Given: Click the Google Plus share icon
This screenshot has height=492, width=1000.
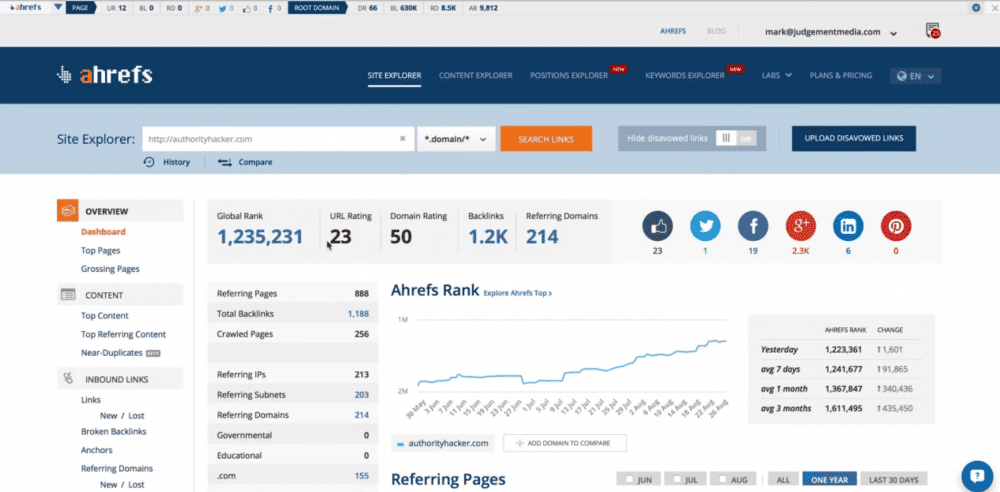Looking at the screenshot, I should (801, 226).
